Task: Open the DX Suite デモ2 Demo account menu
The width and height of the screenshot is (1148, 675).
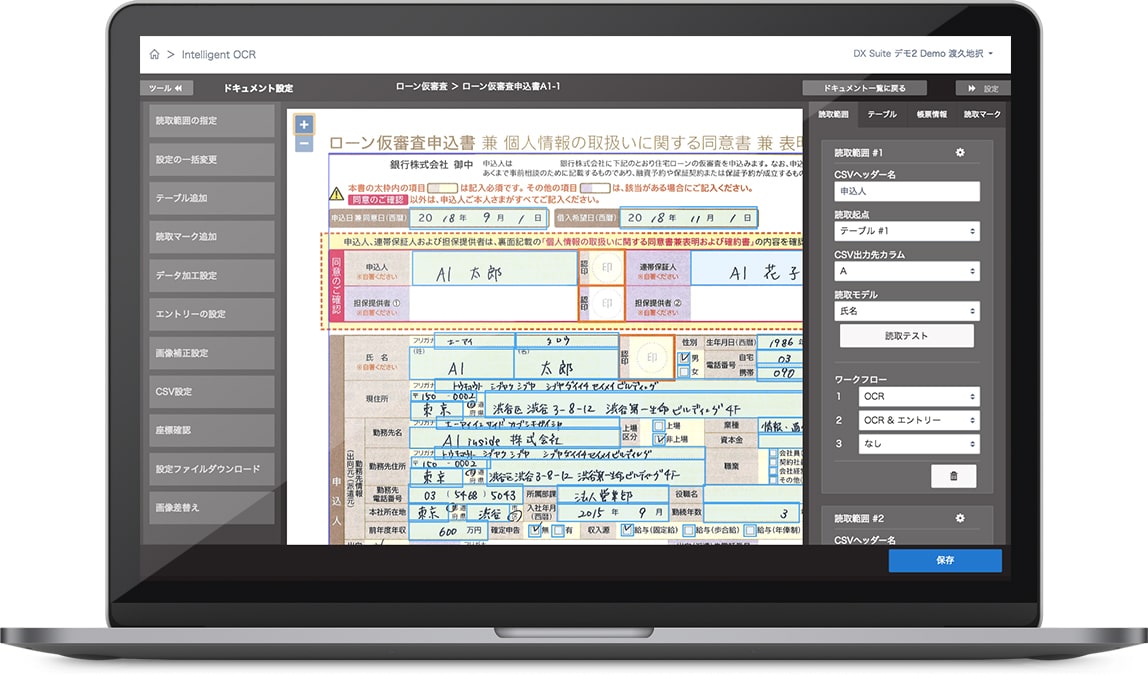Action: pos(922,53)
